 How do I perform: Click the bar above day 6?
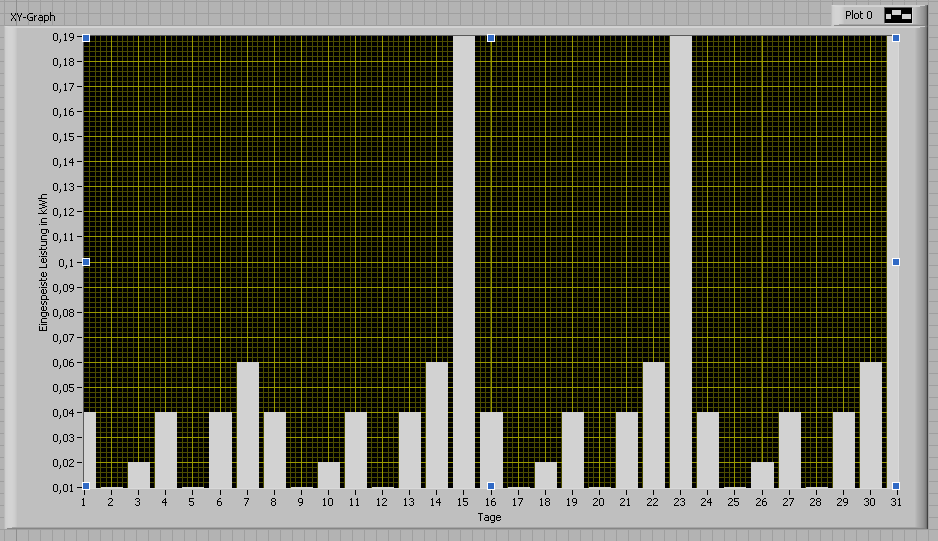220,450
